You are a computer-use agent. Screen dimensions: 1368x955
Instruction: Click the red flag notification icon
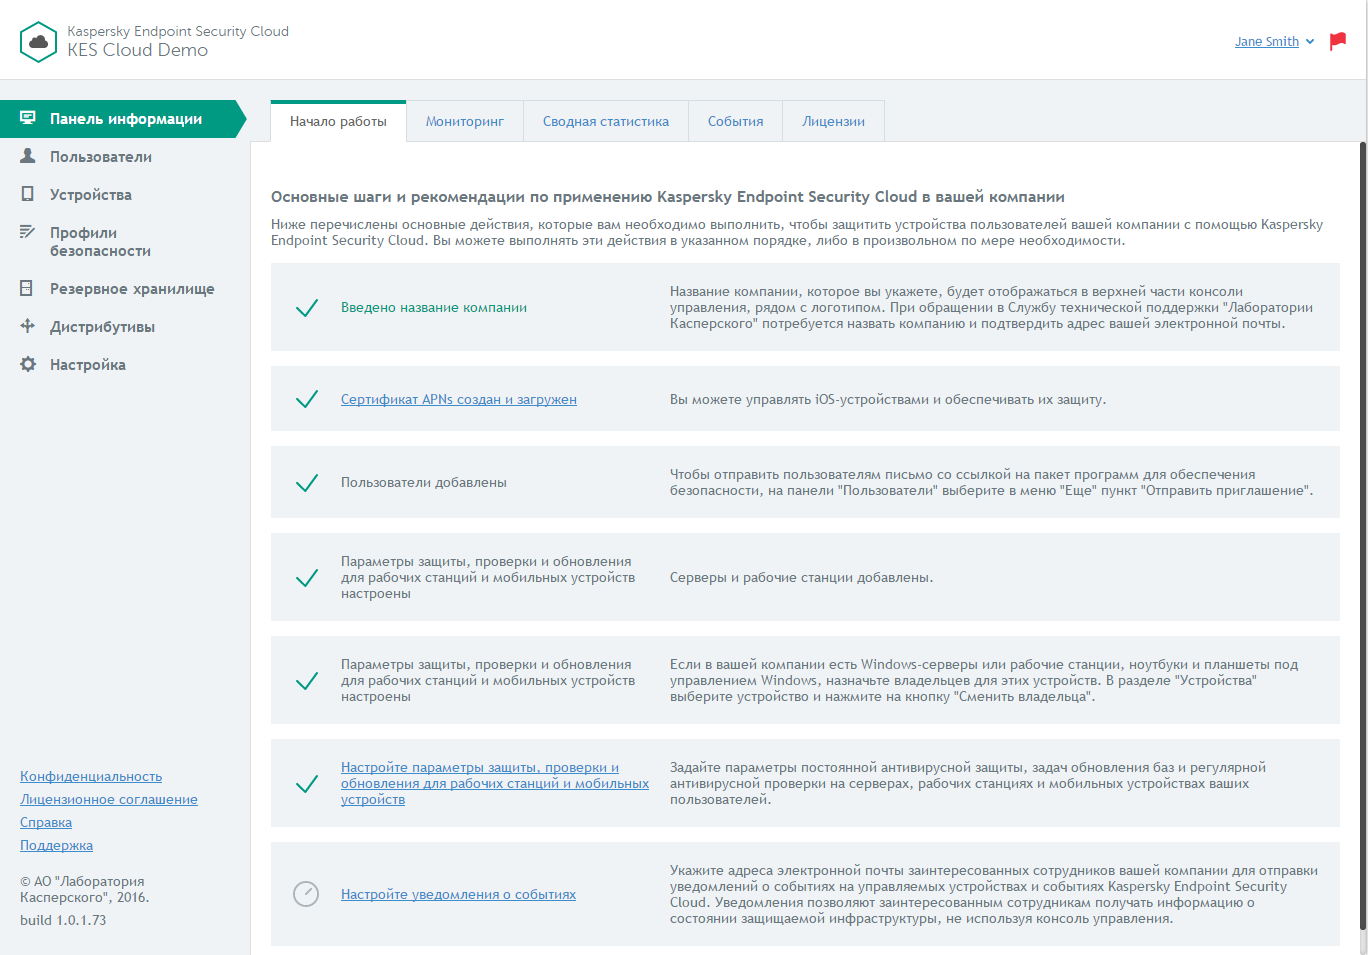click(1337, 41)
